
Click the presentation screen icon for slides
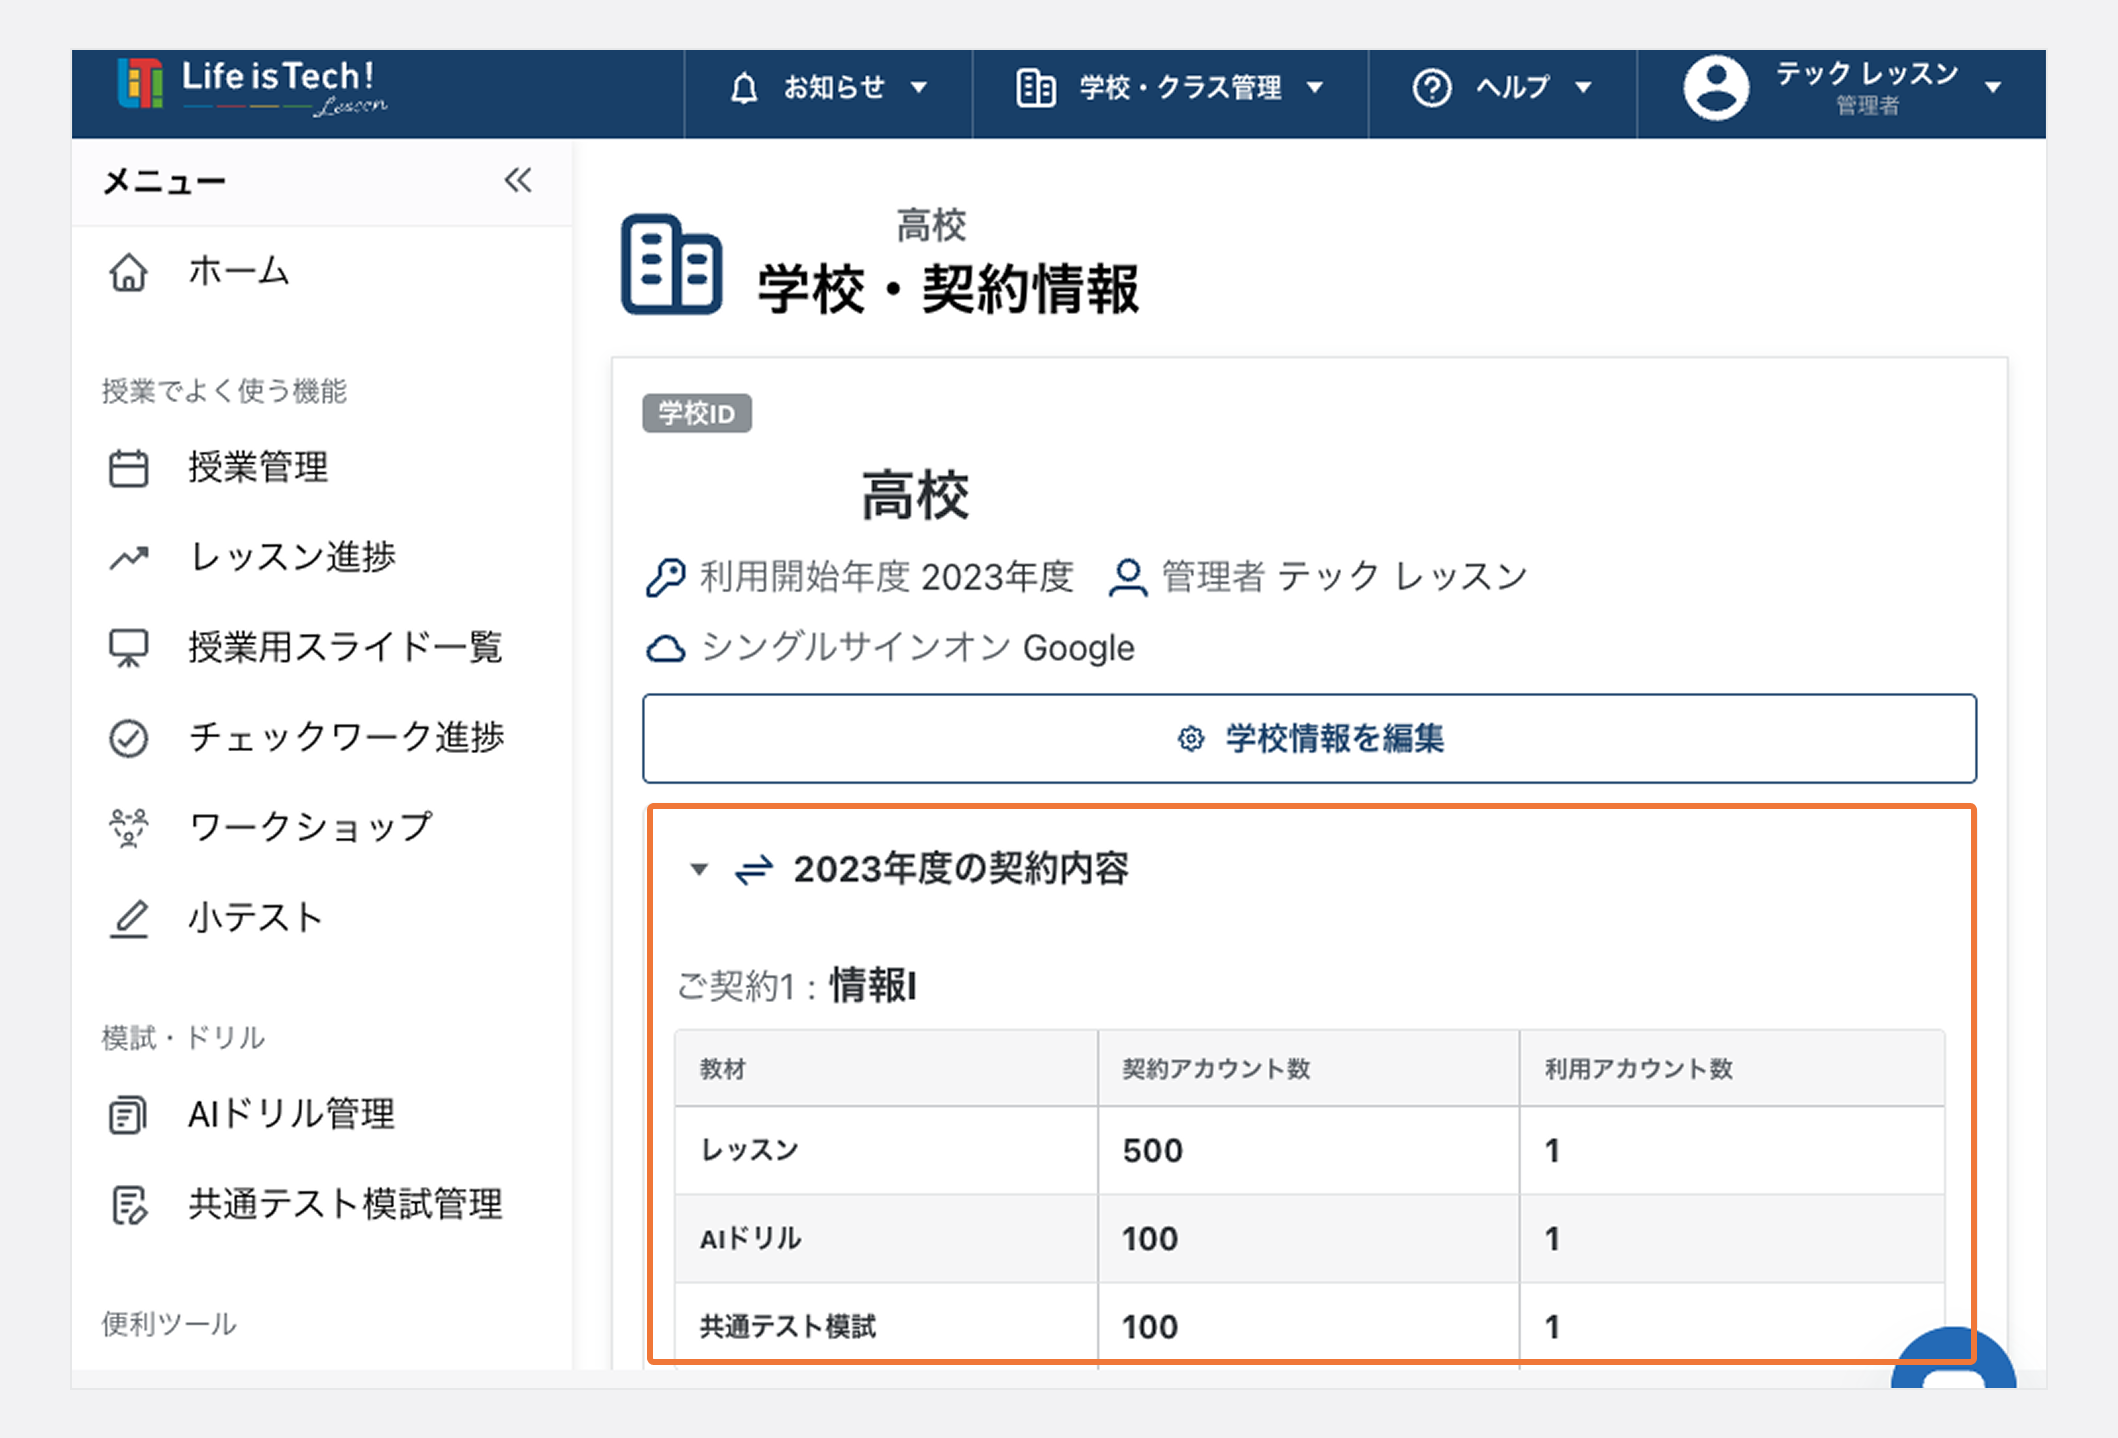[x=128, y=648]
